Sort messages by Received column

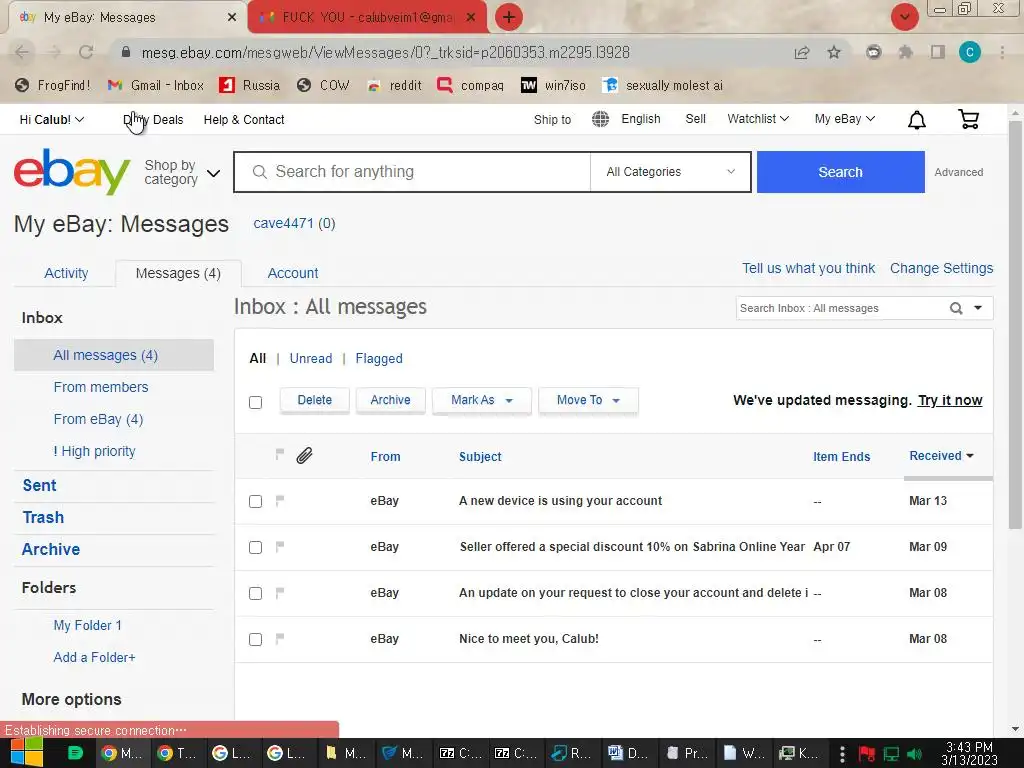pyautogui.click(x=941, y=456)
